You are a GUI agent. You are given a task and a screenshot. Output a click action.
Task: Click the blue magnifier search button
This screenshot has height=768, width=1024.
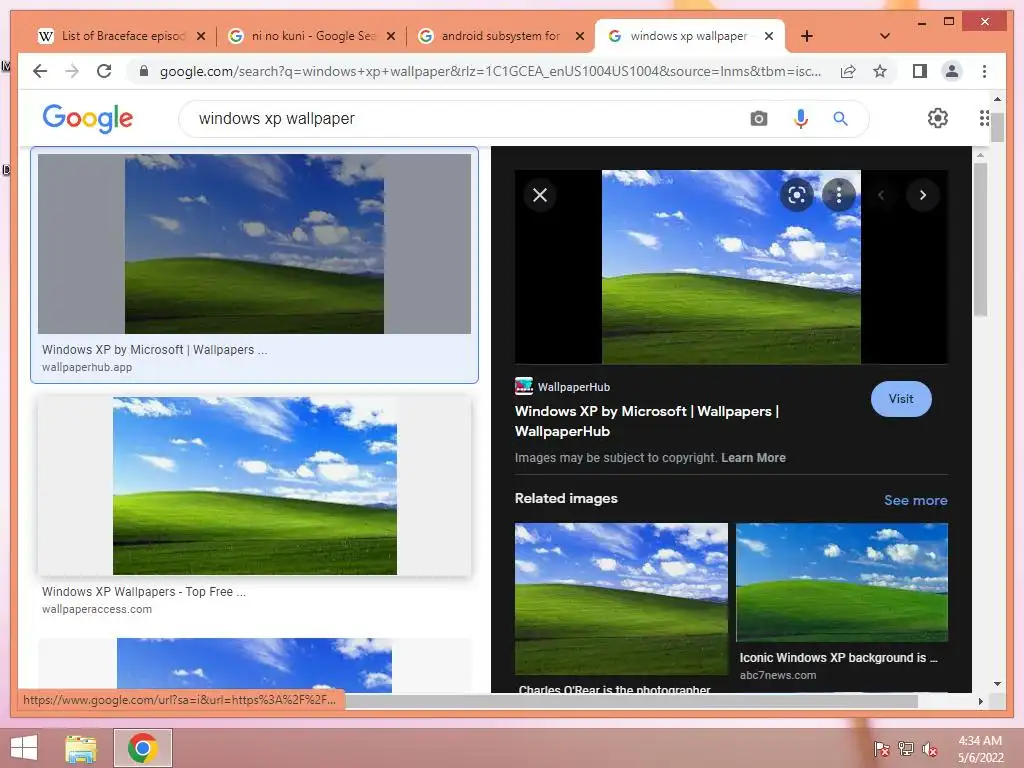pyautogui.click(x=840, y=118)
